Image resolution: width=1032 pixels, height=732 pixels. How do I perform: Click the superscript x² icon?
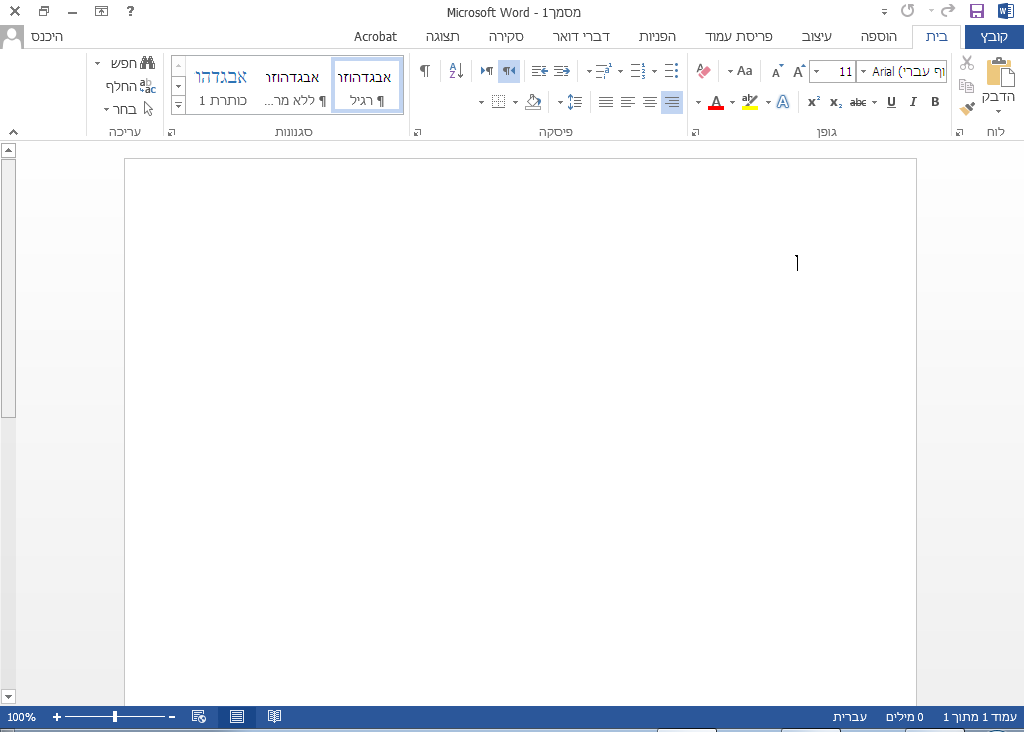click(x=813, y=102)
